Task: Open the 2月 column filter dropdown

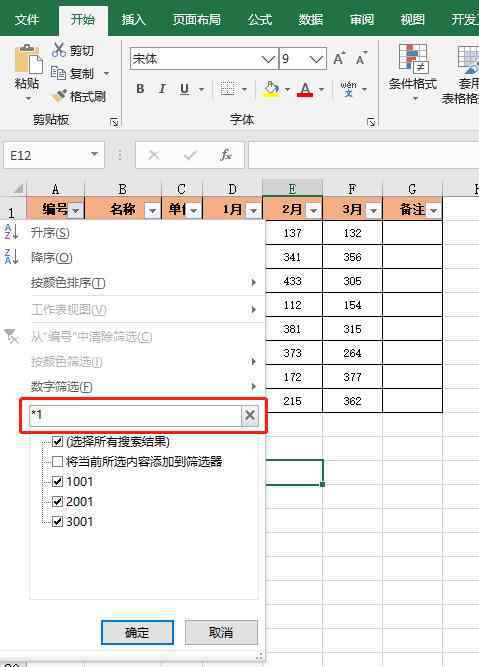Action: 314,211
